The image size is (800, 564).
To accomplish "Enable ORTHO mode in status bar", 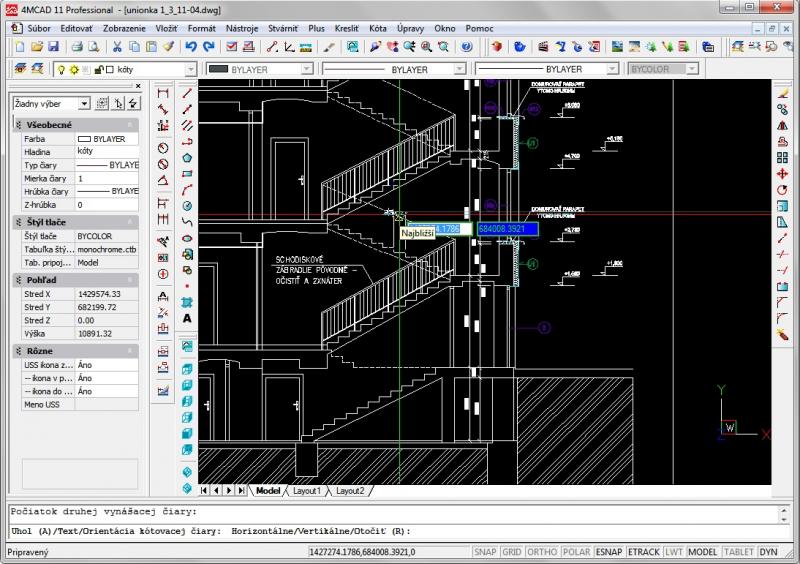I will (x=541, y=552).
